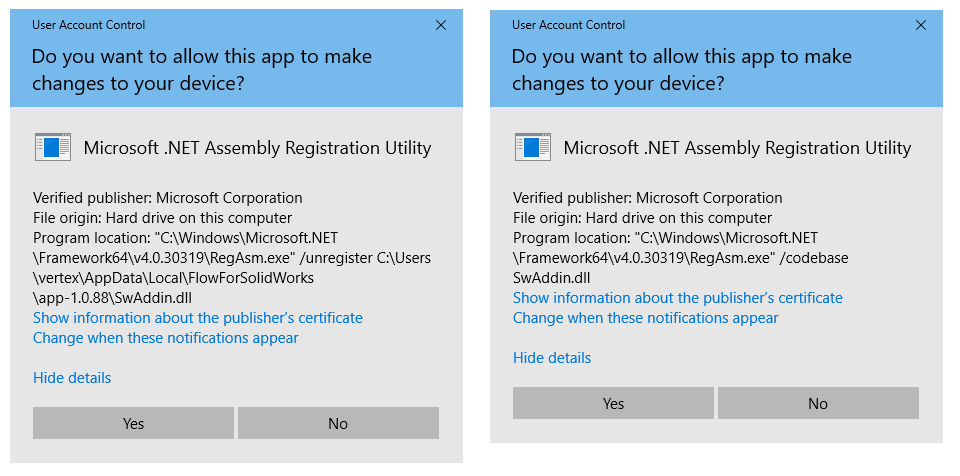Close the /unregister User Account Control dialog
The width and height of the screenshot is (960, 476).
pos(441,24)
